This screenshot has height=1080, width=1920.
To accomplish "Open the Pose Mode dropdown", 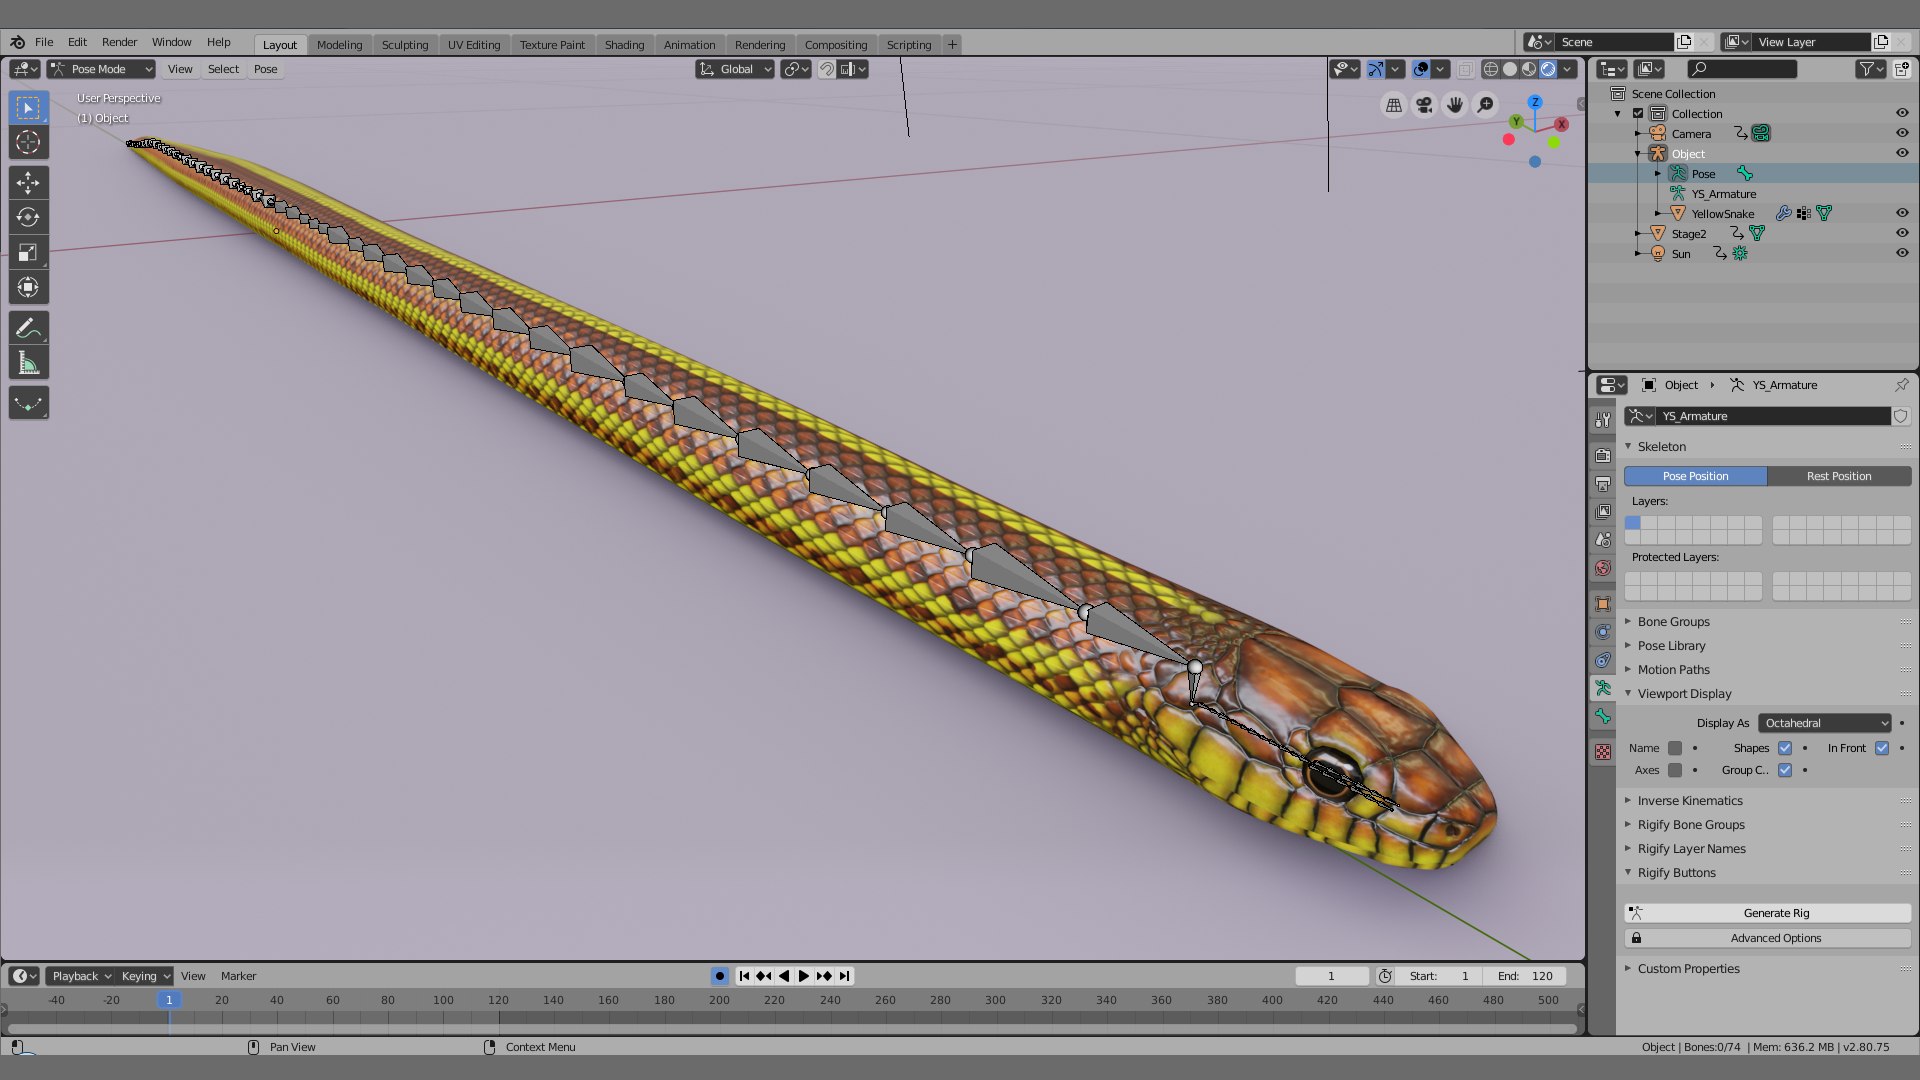I will point(101,69).
